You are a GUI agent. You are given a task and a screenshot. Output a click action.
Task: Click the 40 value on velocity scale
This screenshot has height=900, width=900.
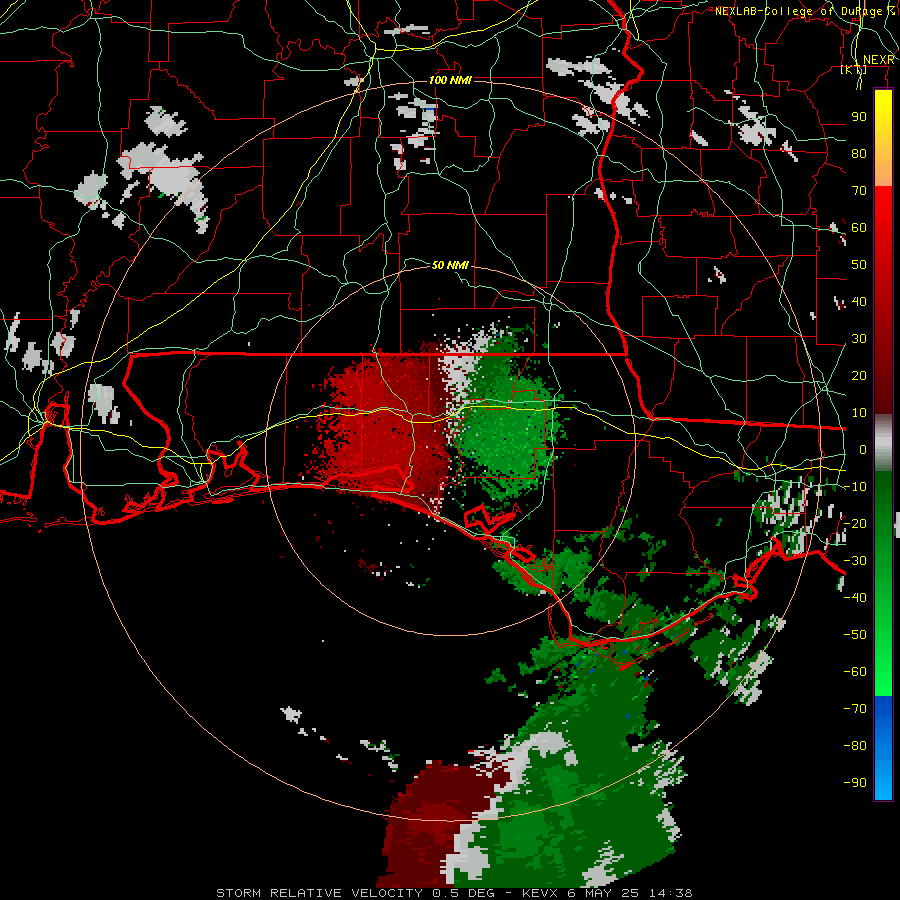click(859, 301)
